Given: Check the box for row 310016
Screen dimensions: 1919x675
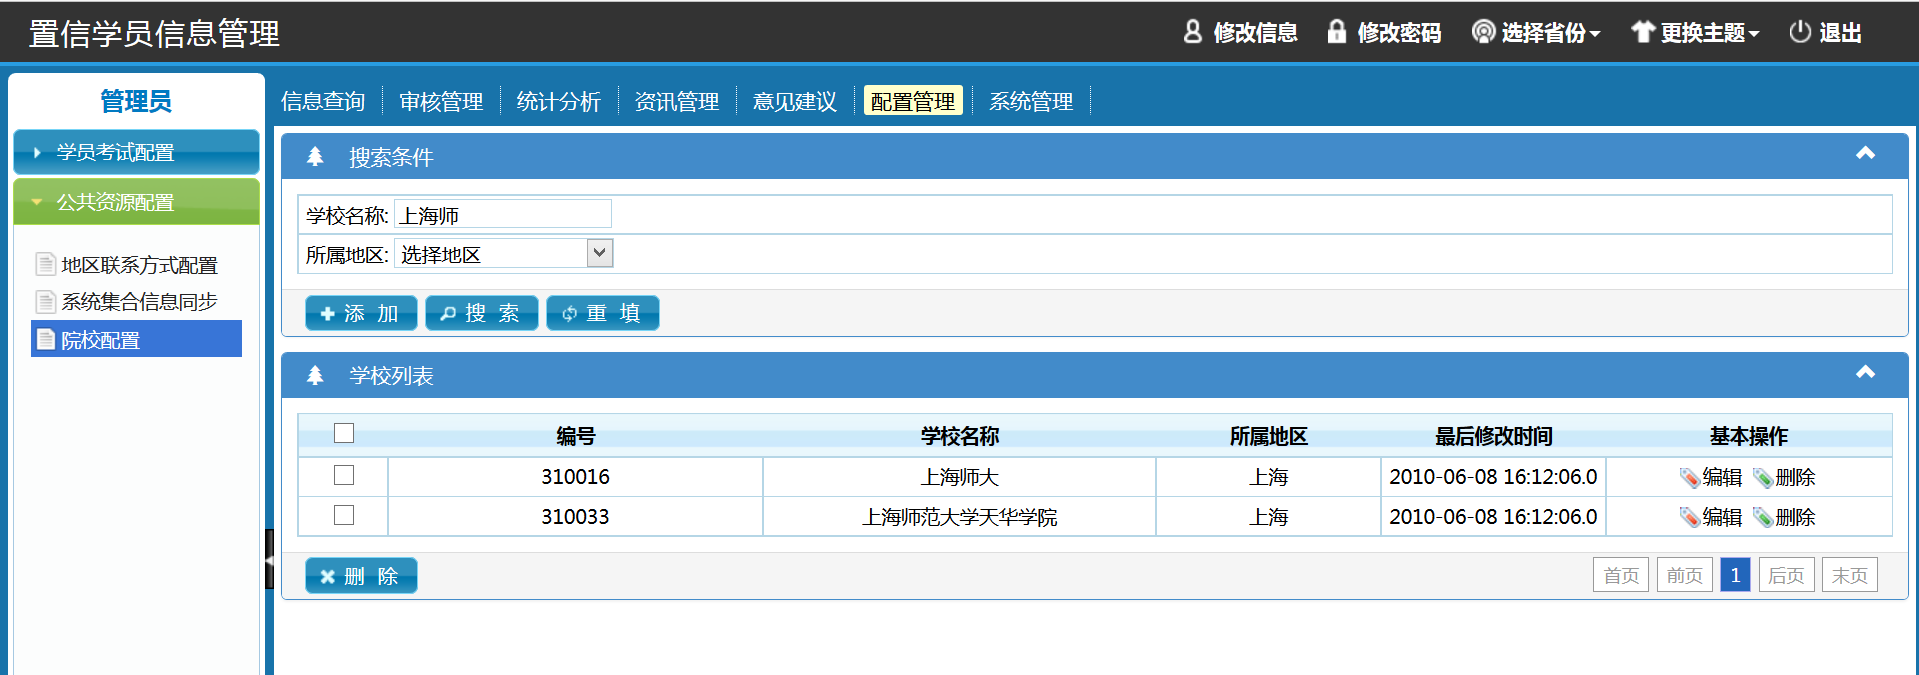Looking at the screenshot, I should point(344,475).
